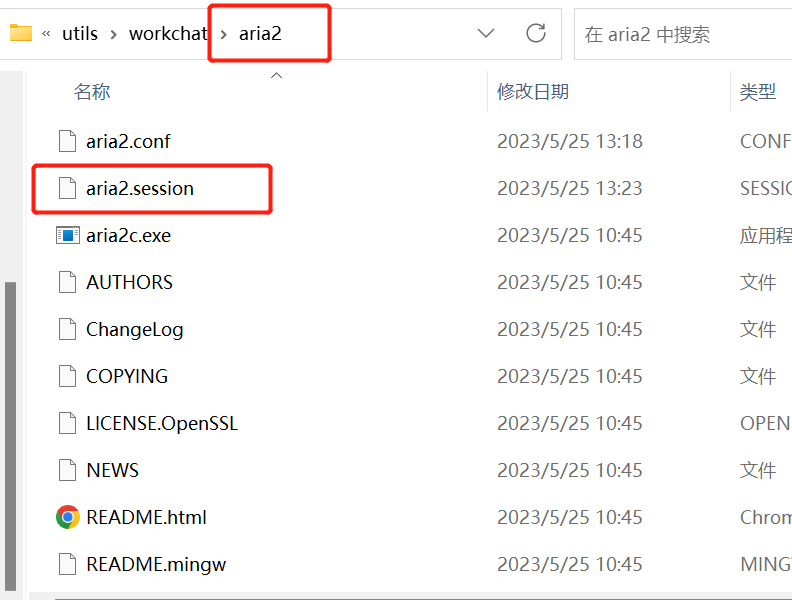Image resolution: width=792 pixels, height=600 pixels.
Task: Select the README.mingw file name
Action: pyautogui.click(x=156, y=564)
